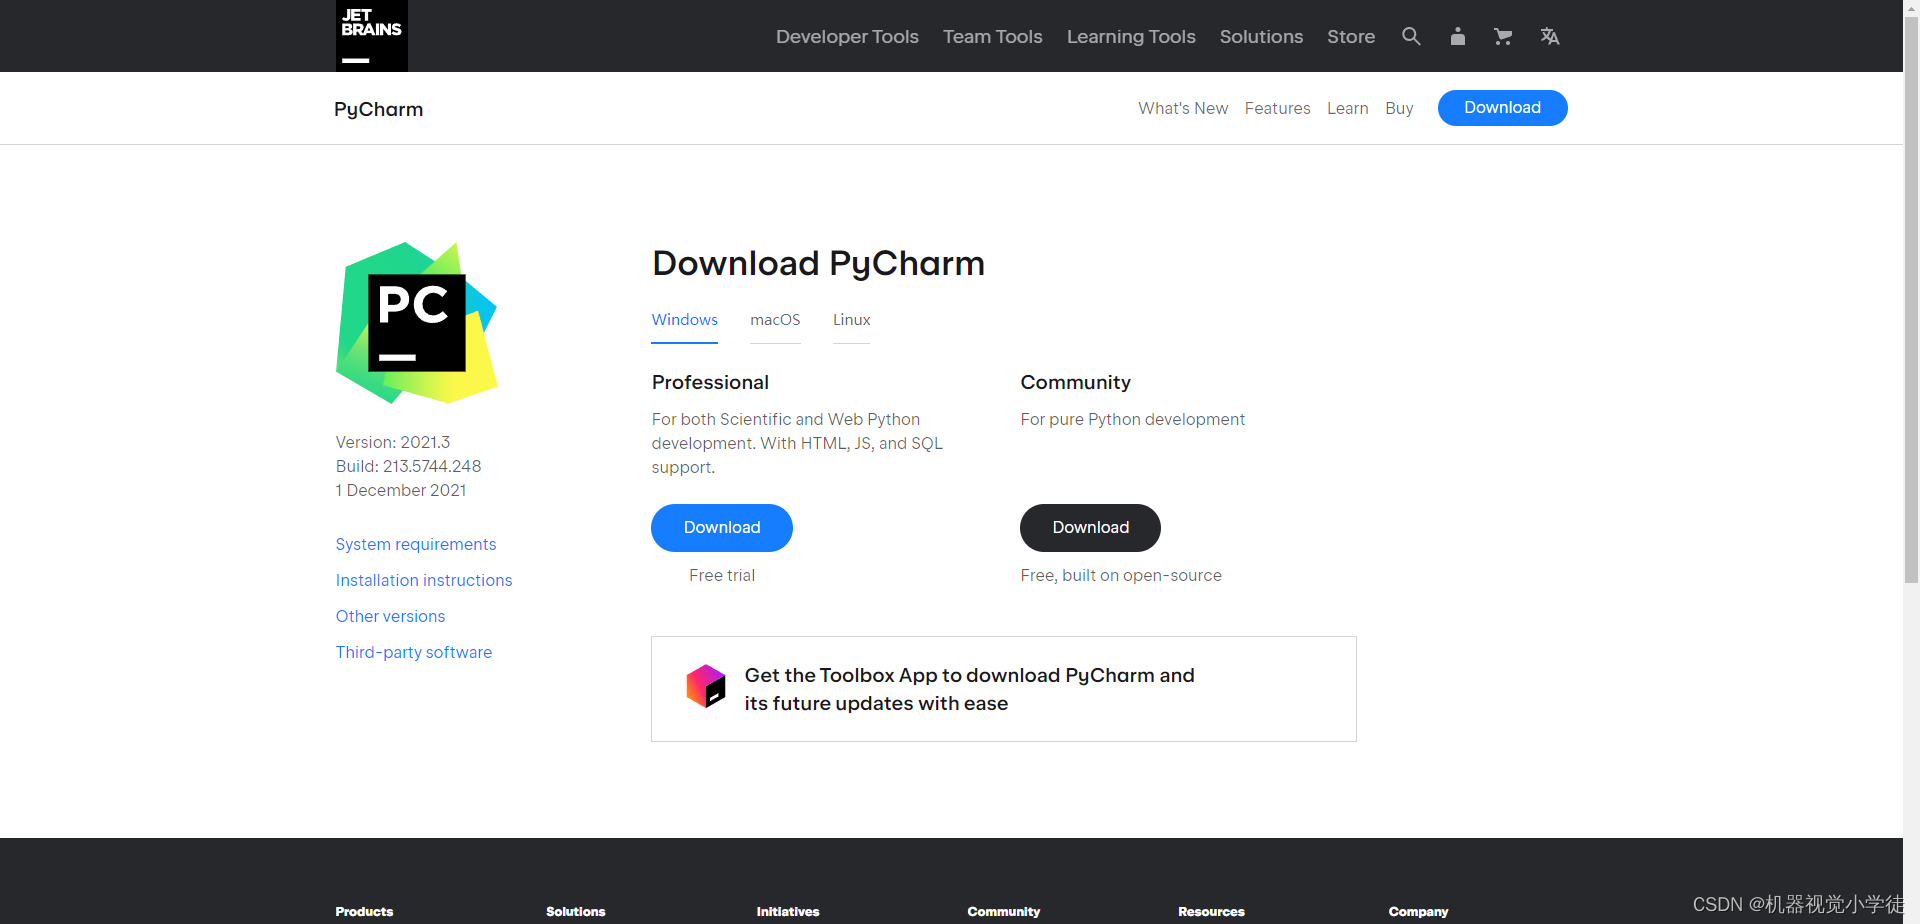
Task: Open the What's New link
Action: (x=1183, y=108)
